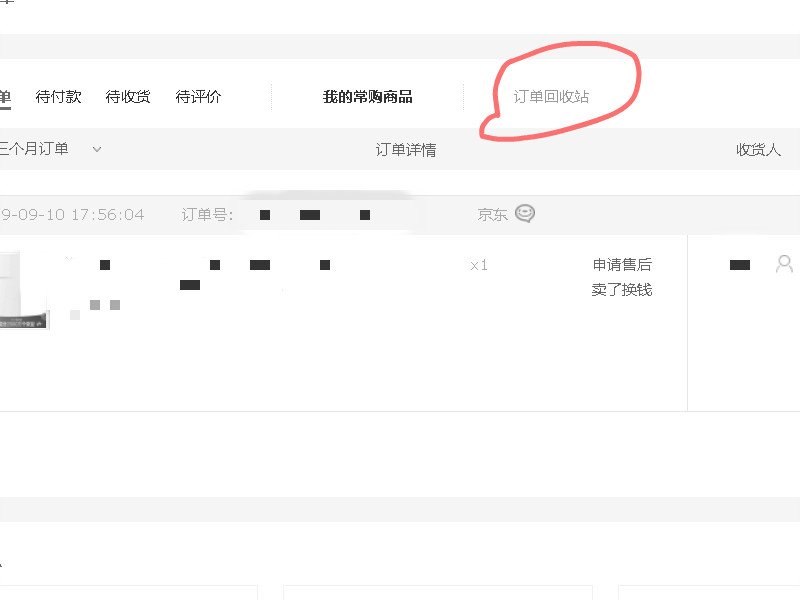
Task: Open the 京东 customer chat bubble icon
Action: point(524,213)
